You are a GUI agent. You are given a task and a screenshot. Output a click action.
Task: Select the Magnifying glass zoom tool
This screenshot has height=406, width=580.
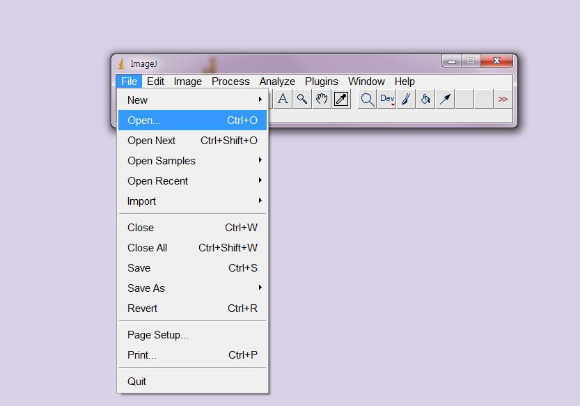pos(302,99)
